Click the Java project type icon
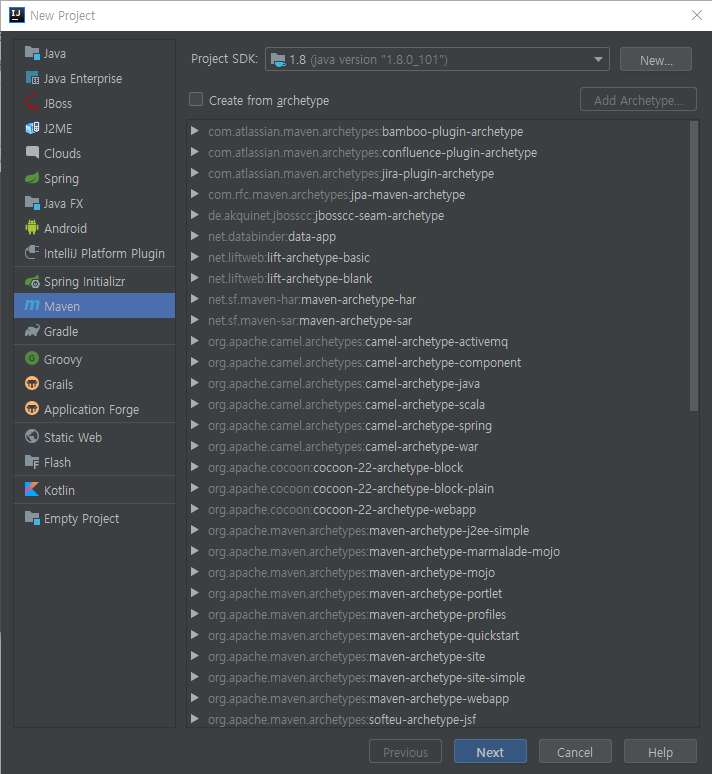The height and width of the screenshot is (774, 712). tap(32, 52)
